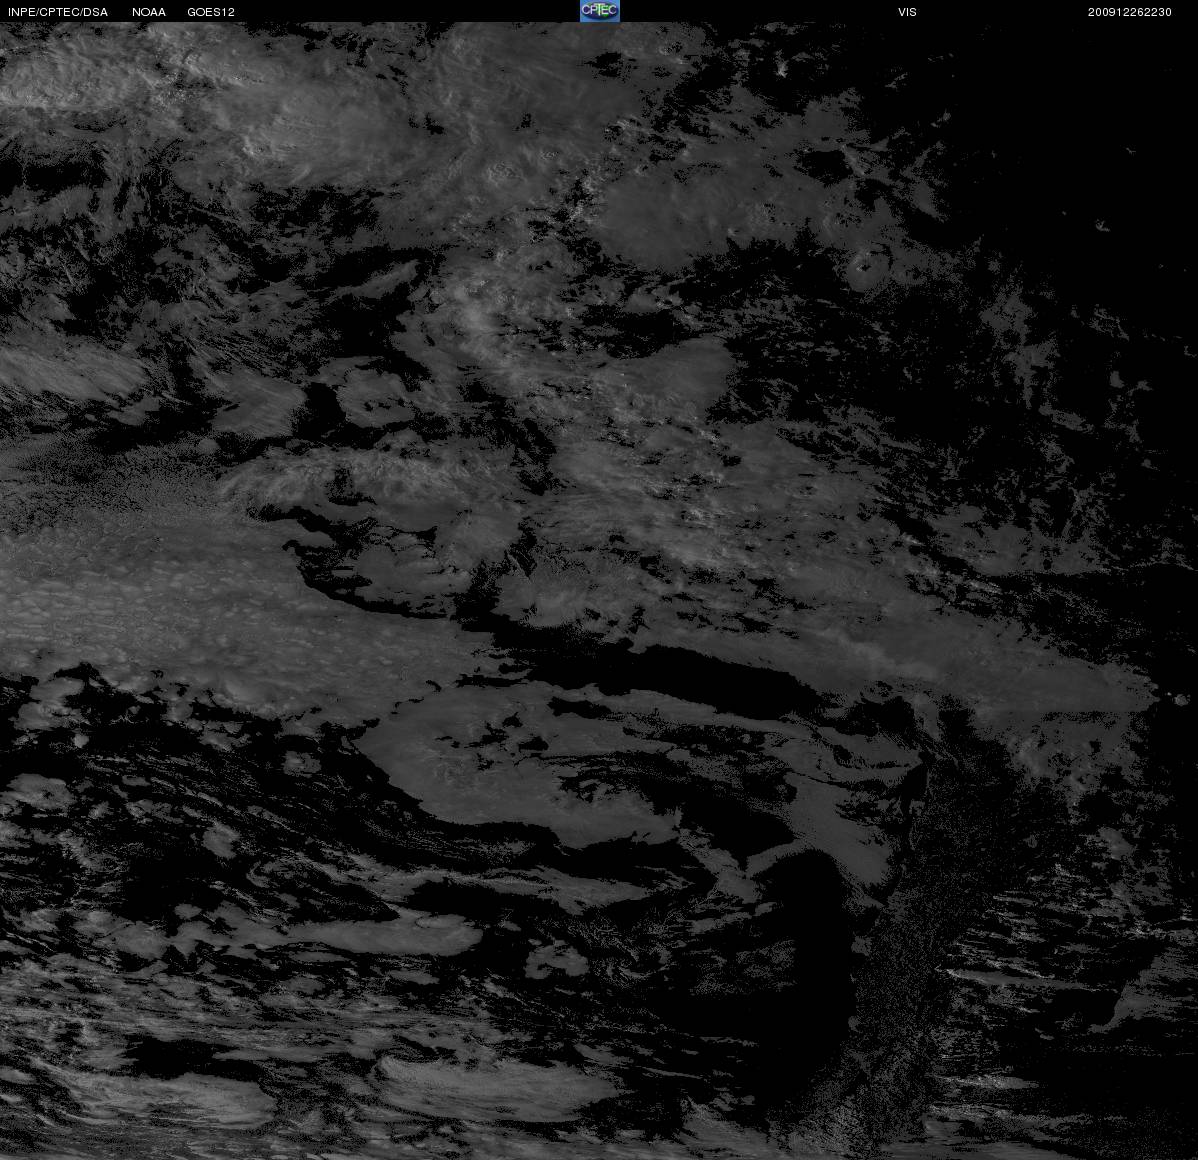Click the 200912262230 timestamp
Image resolution: width=1198 pixels, height=1160 pixels.
click(x=1129, y=12)
